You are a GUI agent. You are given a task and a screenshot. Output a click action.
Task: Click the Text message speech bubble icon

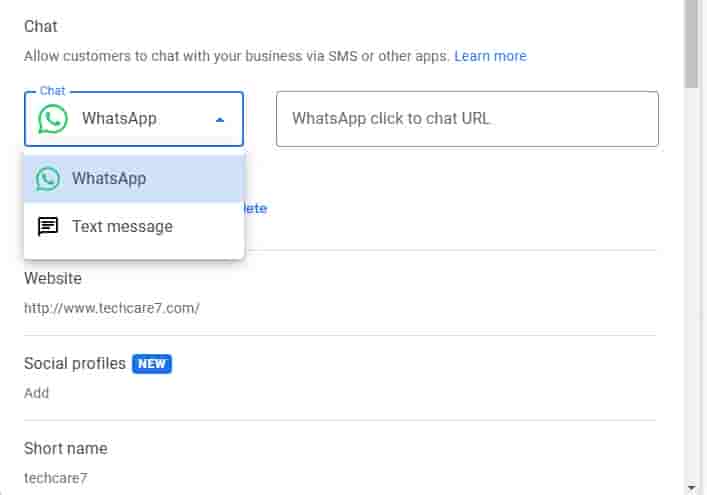click(48, 227)
